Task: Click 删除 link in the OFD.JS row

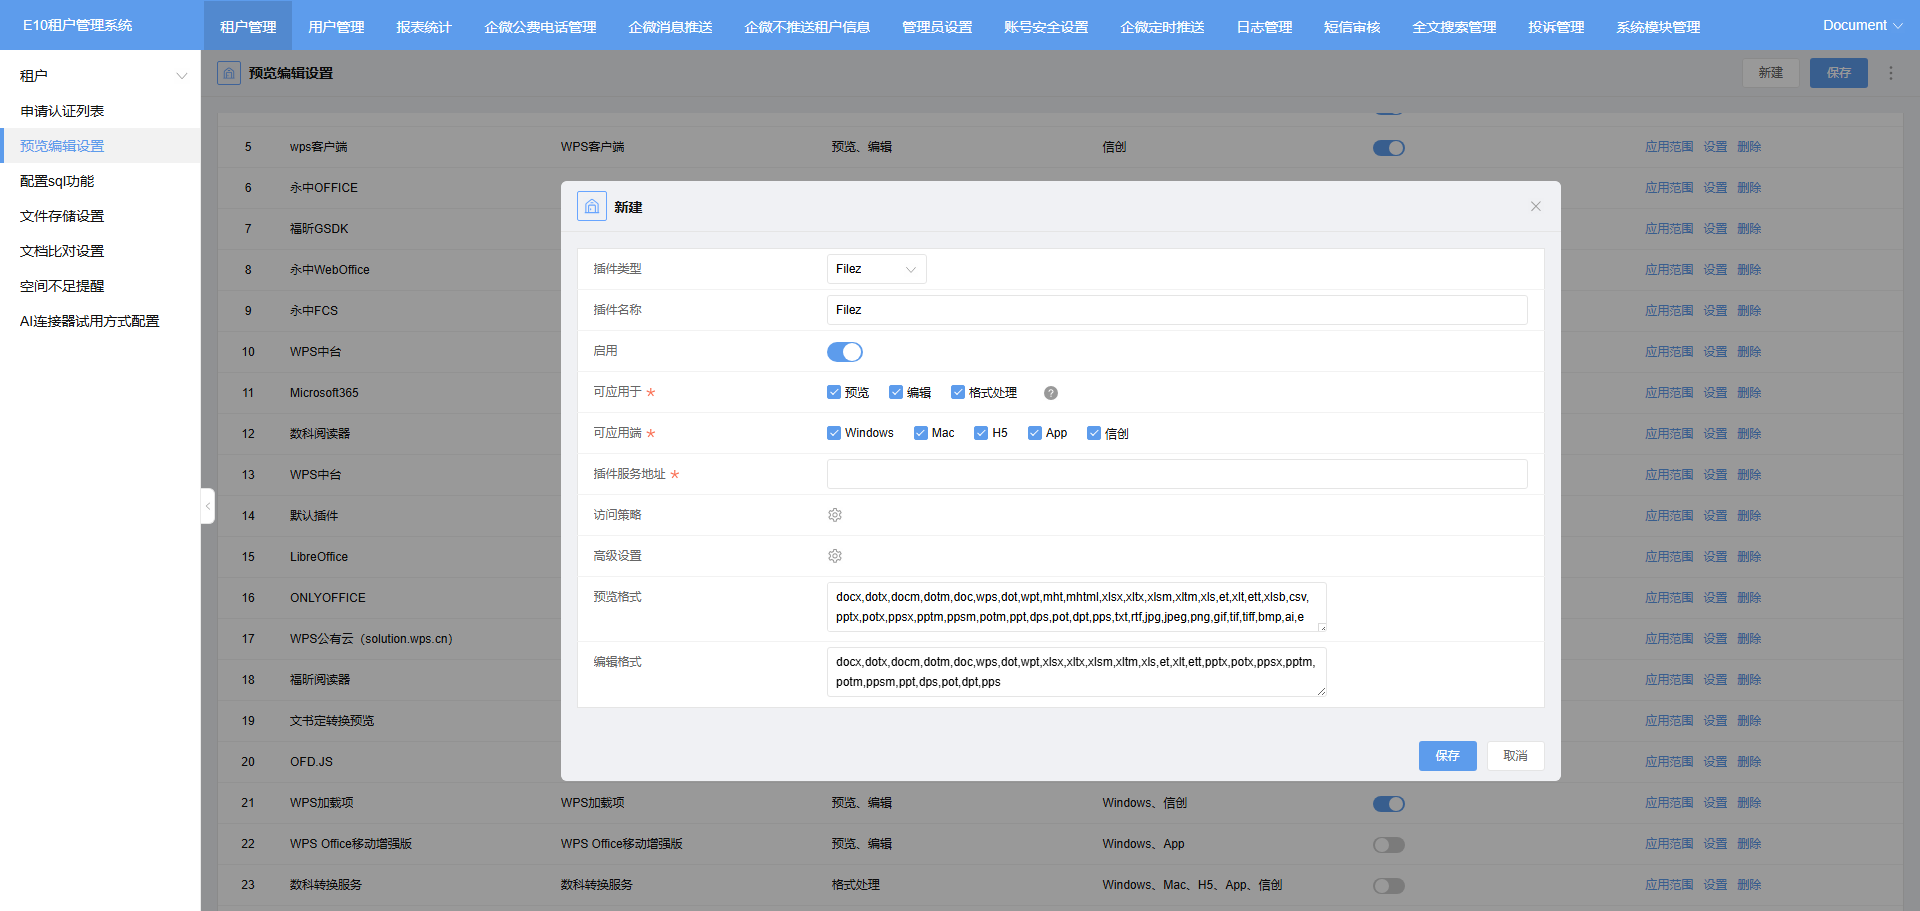Action: click(1750, 762)
